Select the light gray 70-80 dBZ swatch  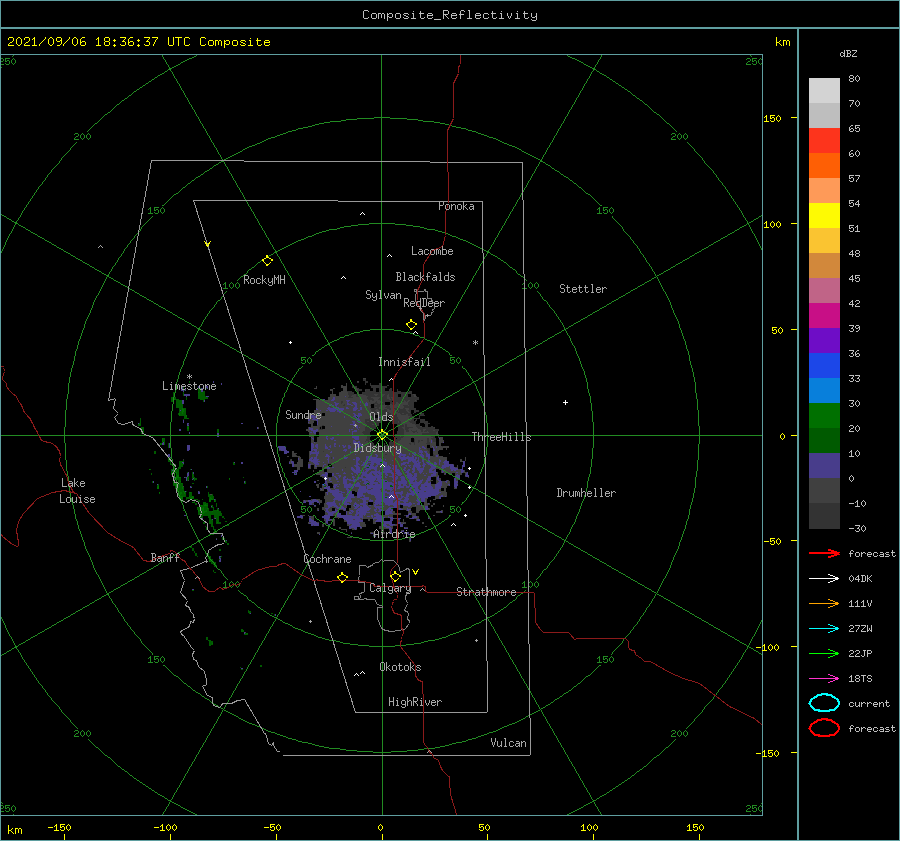[824, 90]
